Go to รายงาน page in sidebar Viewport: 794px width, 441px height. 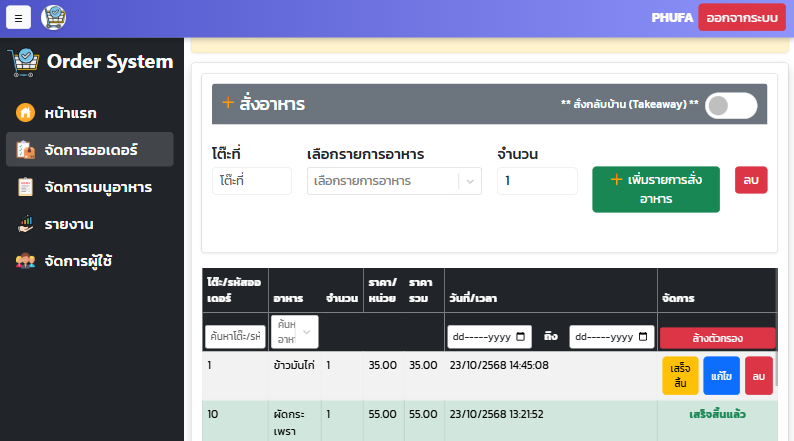coord(76,224)
